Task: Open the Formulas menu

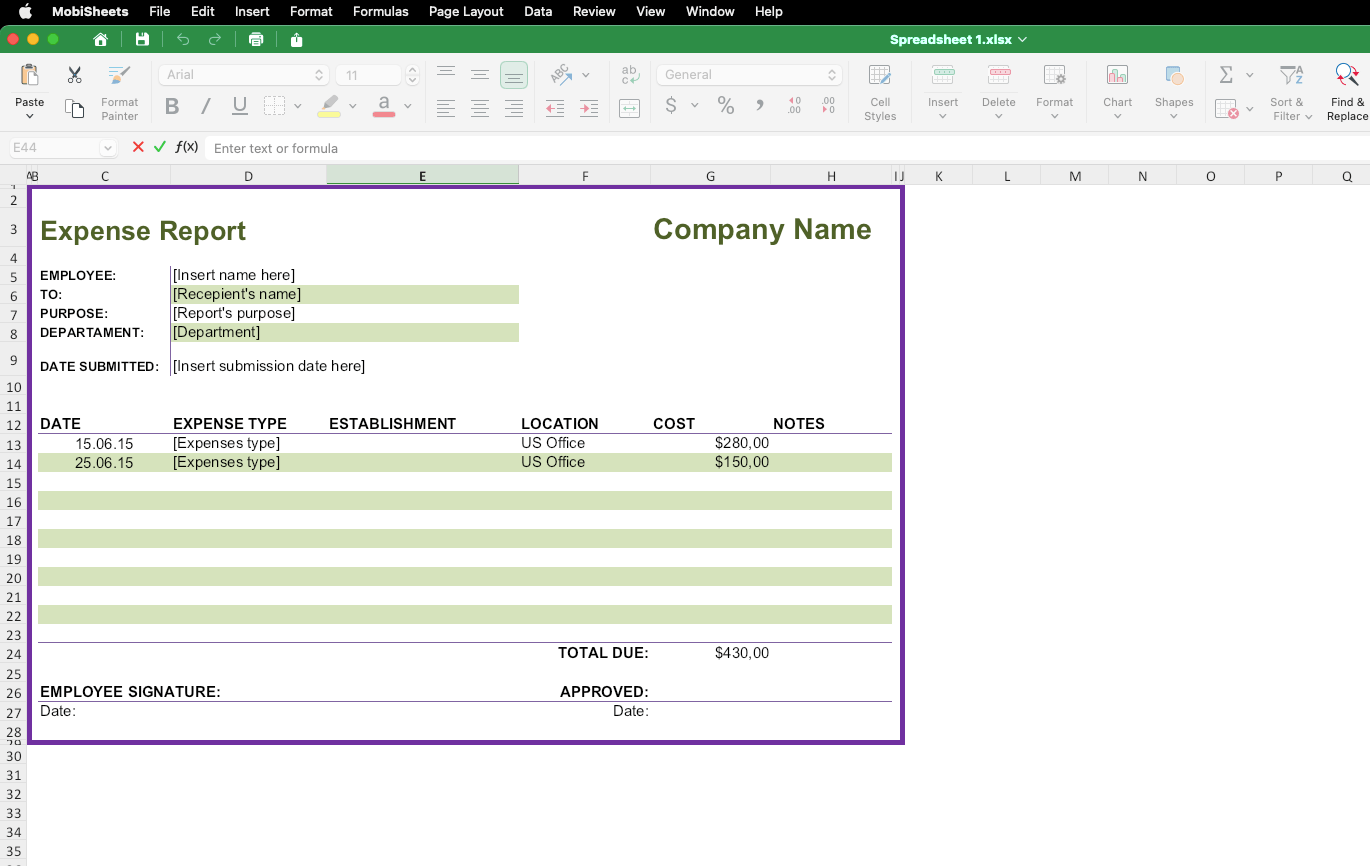Action: click(x=380, y=12)
